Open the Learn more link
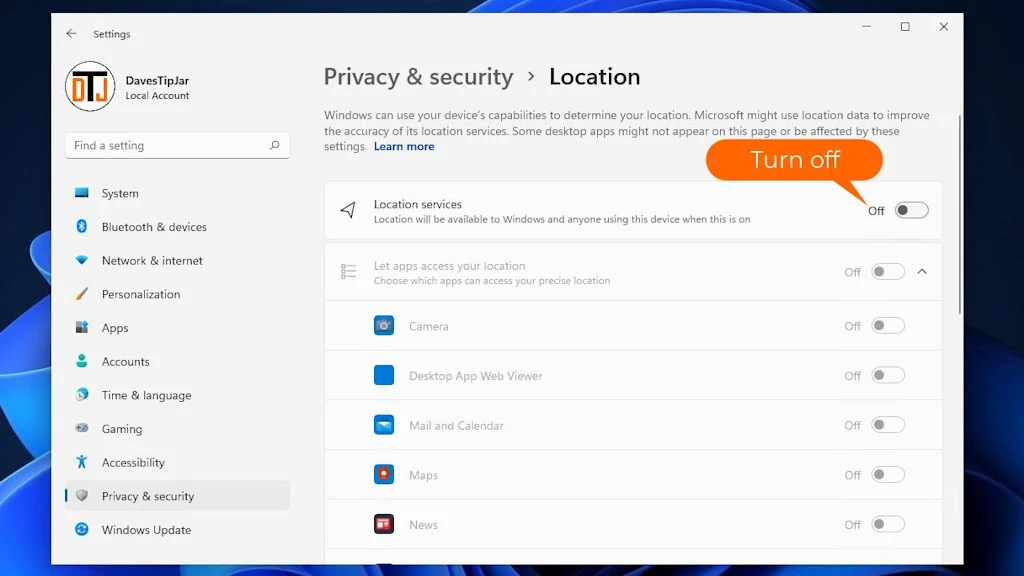 pos(404,146)
